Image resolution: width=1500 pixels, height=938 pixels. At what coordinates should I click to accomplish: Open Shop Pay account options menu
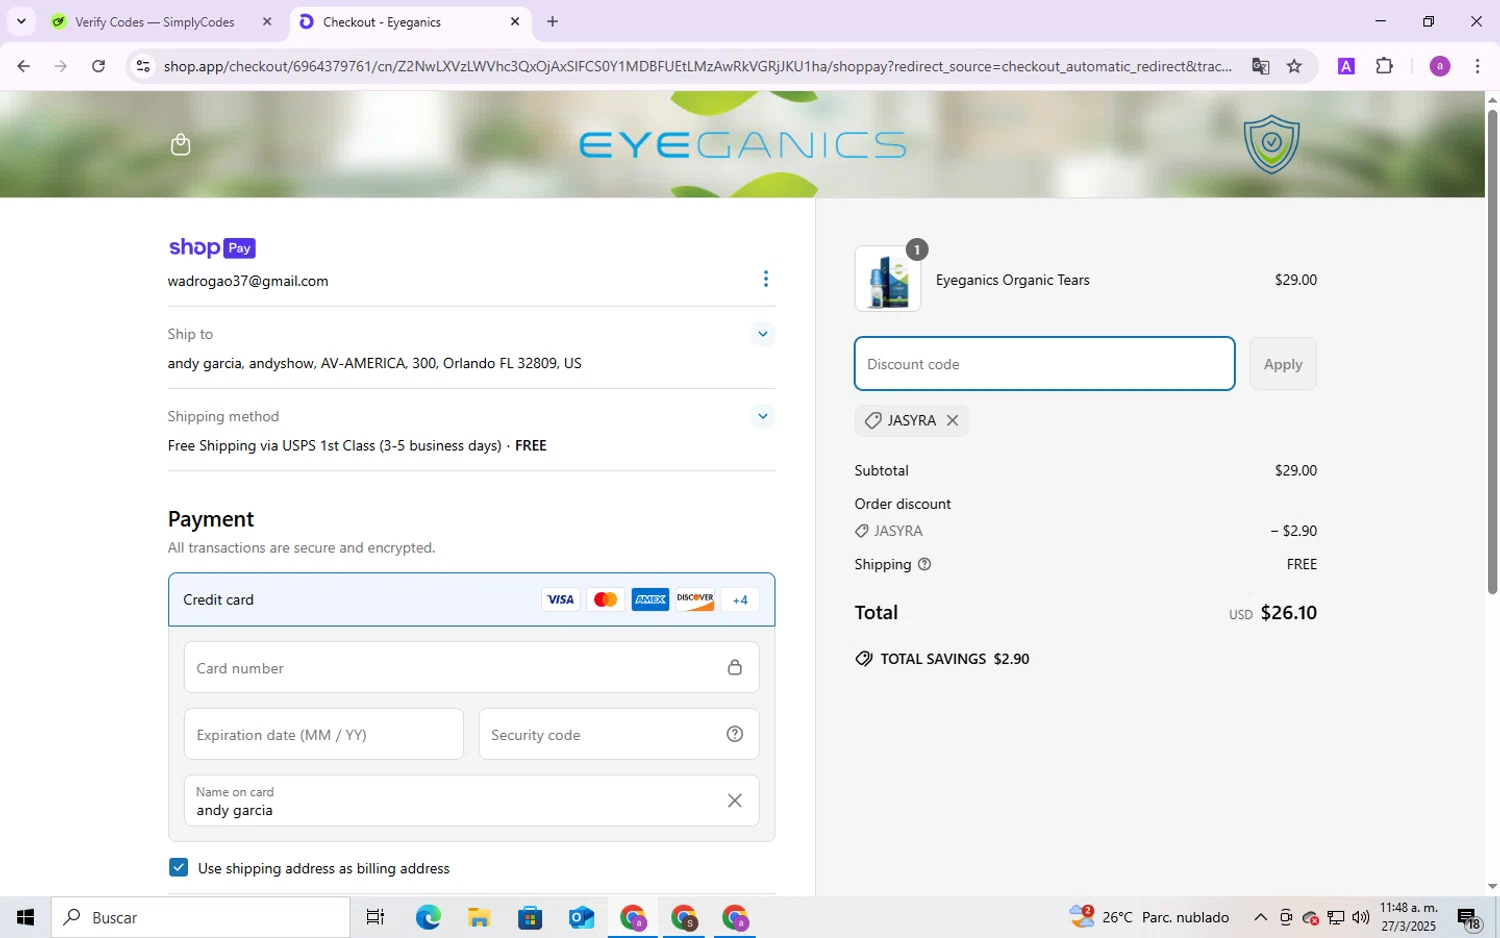766,279
